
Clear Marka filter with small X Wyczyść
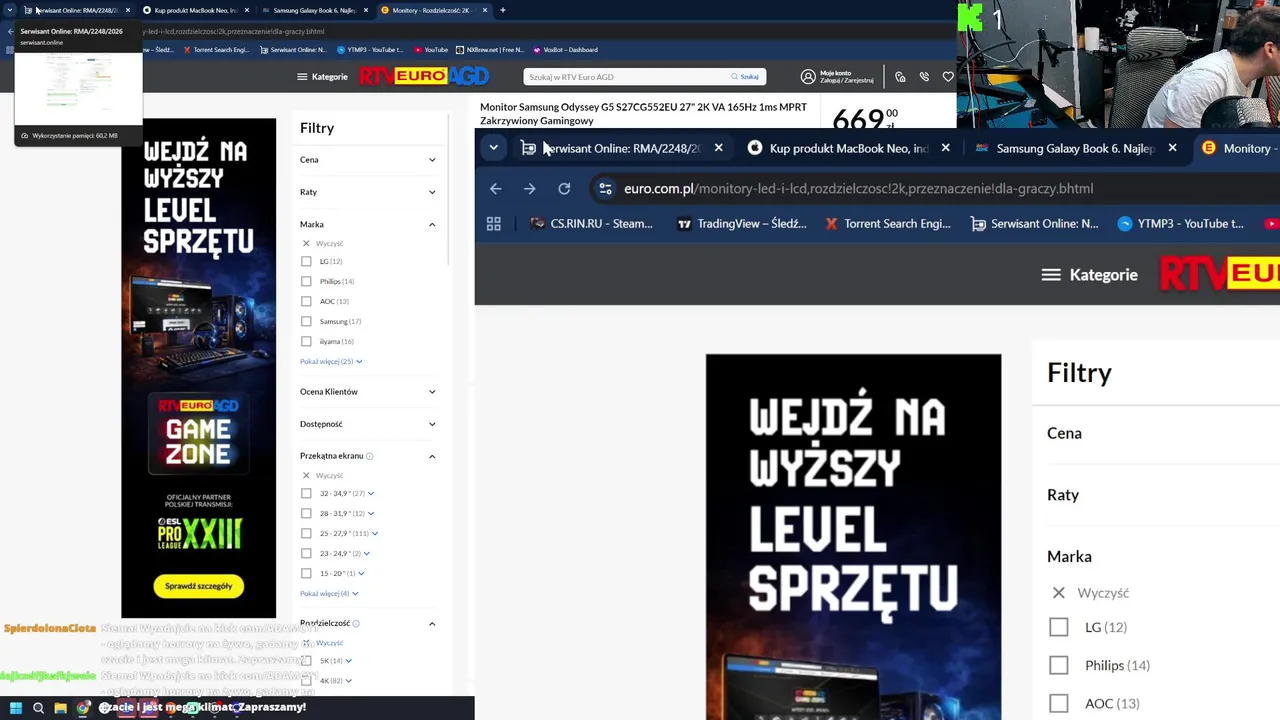(x=322, y=243)
